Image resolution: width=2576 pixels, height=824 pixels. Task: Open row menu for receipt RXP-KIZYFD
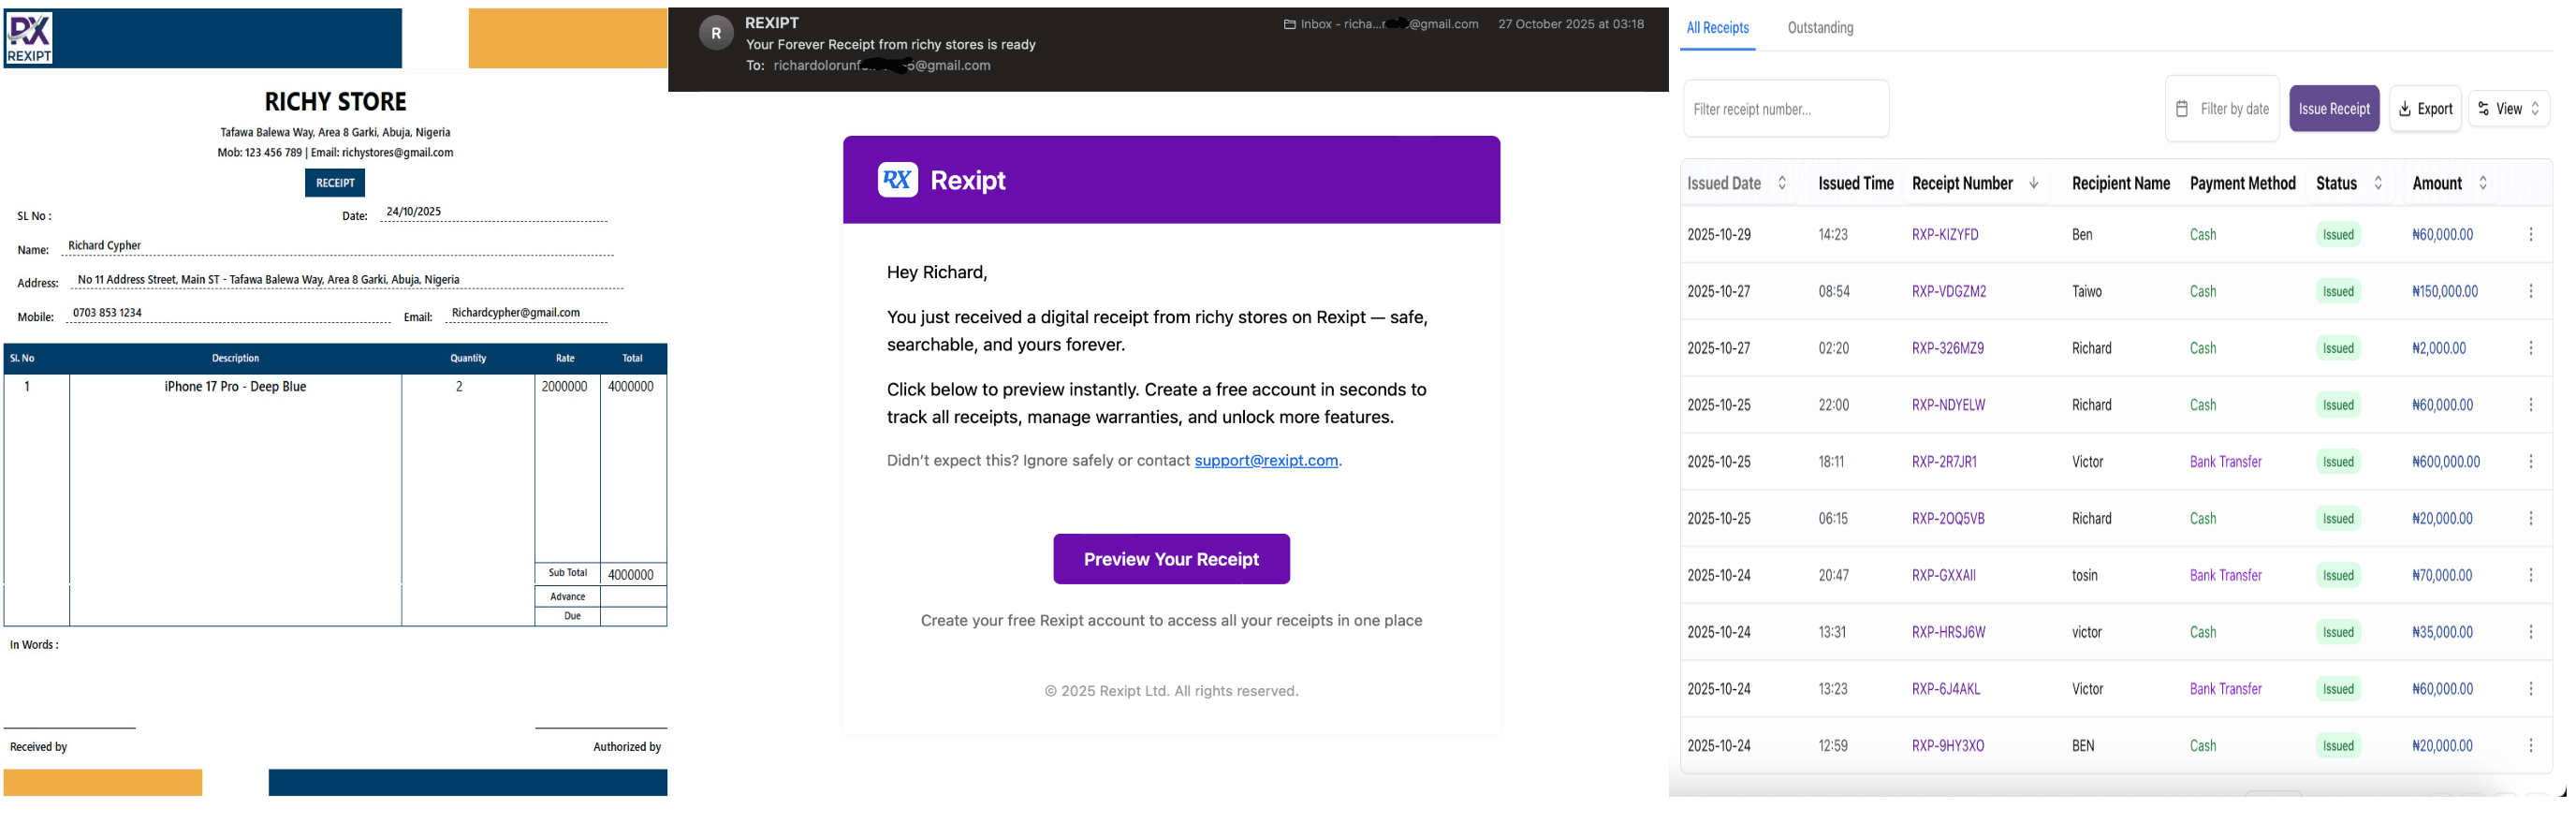click(x=2530, y=235)
